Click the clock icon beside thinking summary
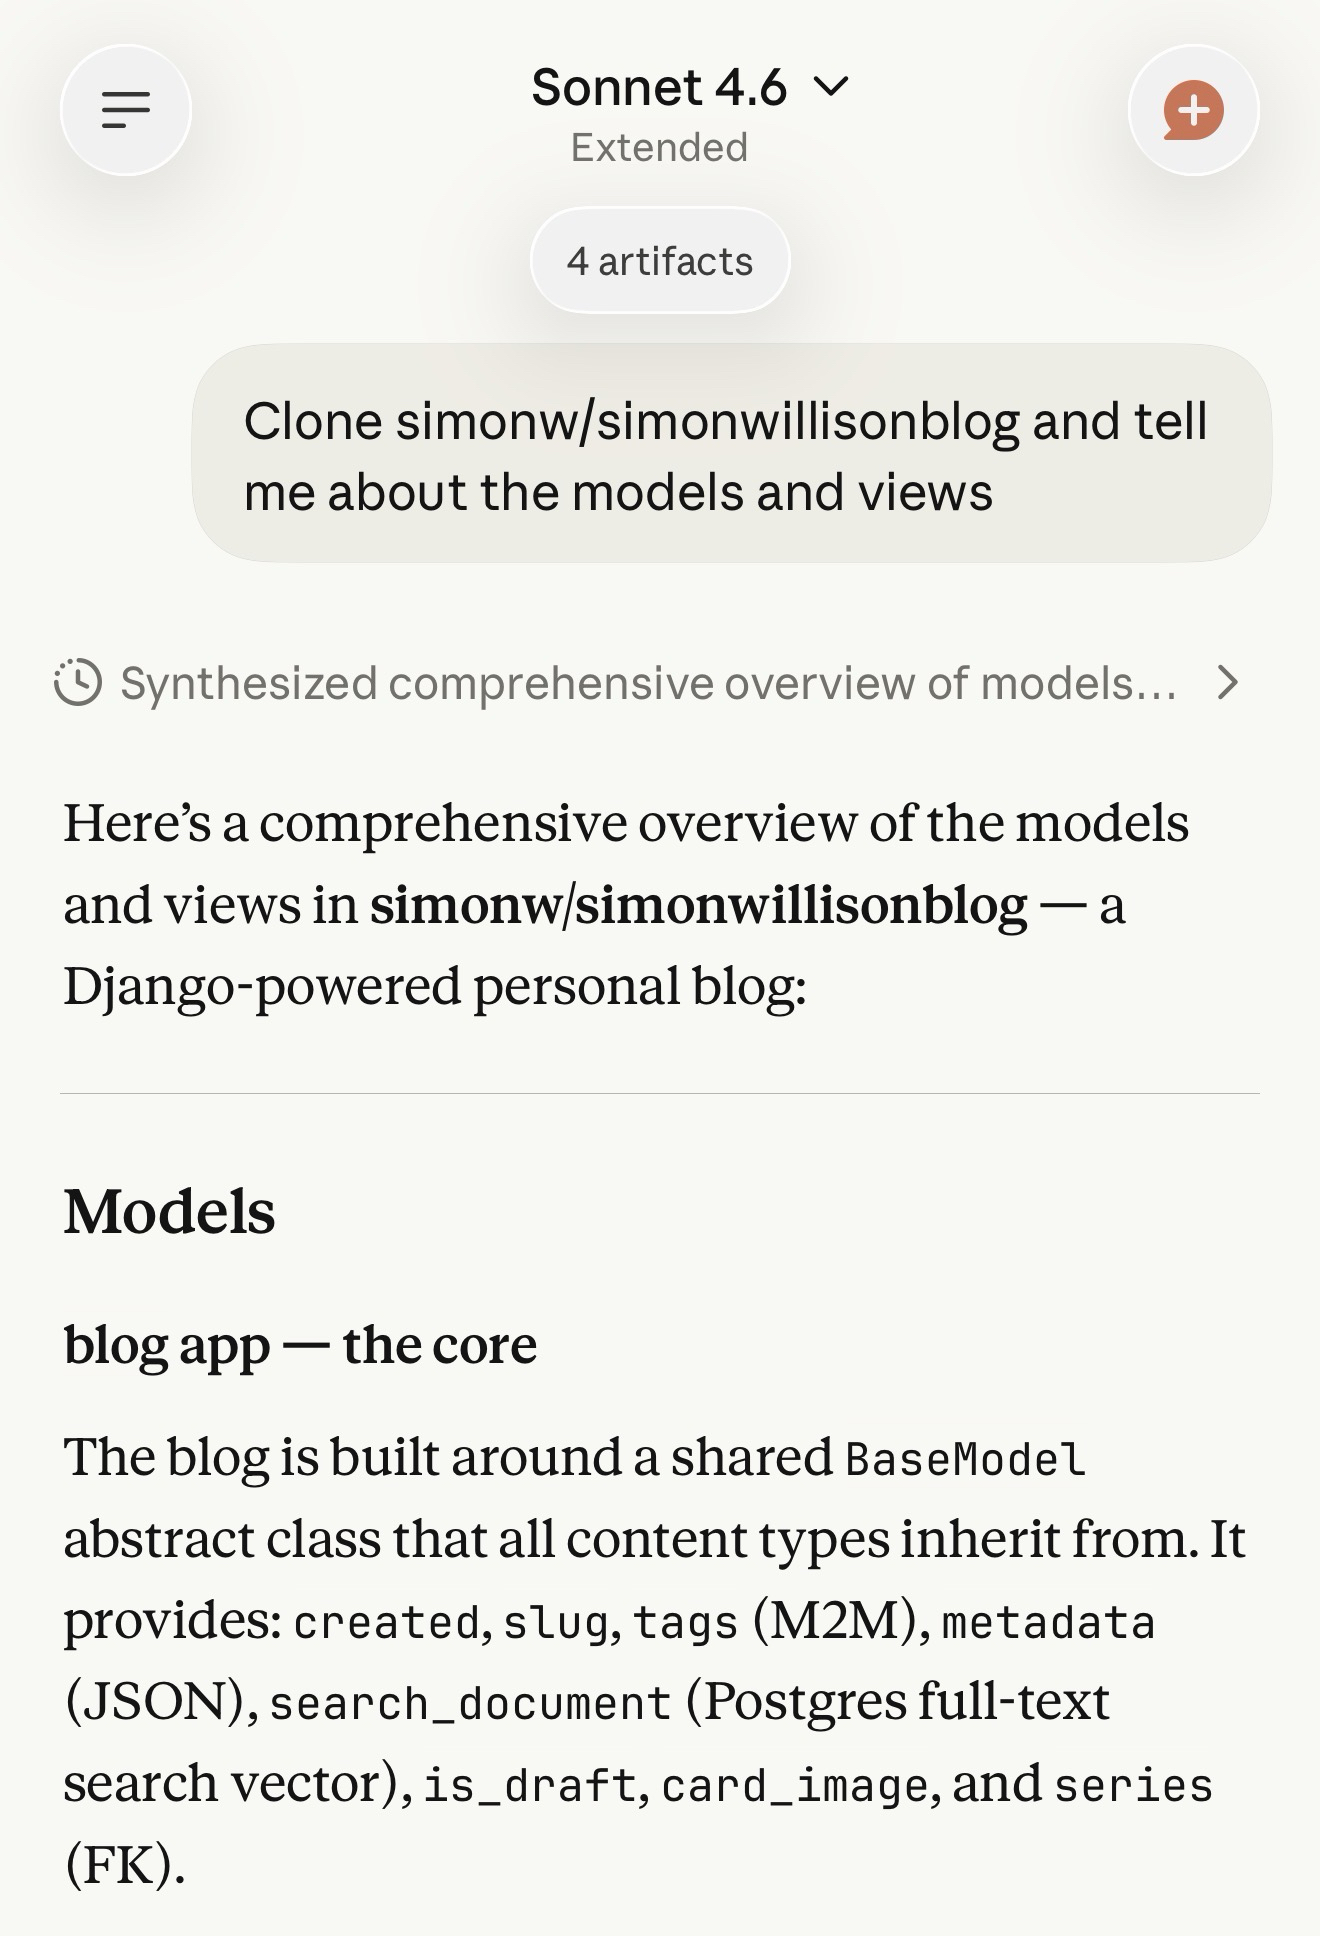The image size is (1320, 1936). 78,683
